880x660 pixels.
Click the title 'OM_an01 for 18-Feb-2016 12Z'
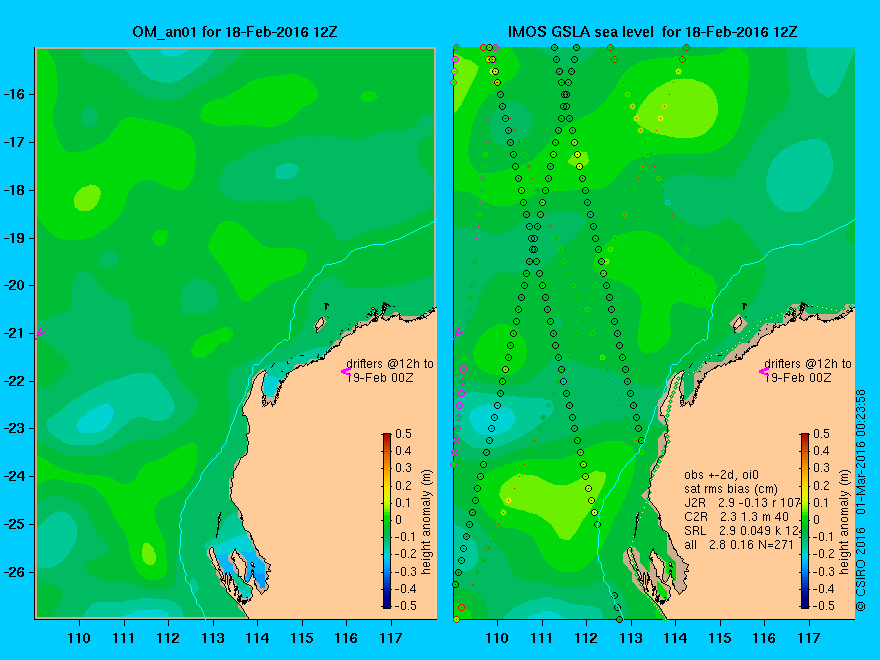[235, 31]
